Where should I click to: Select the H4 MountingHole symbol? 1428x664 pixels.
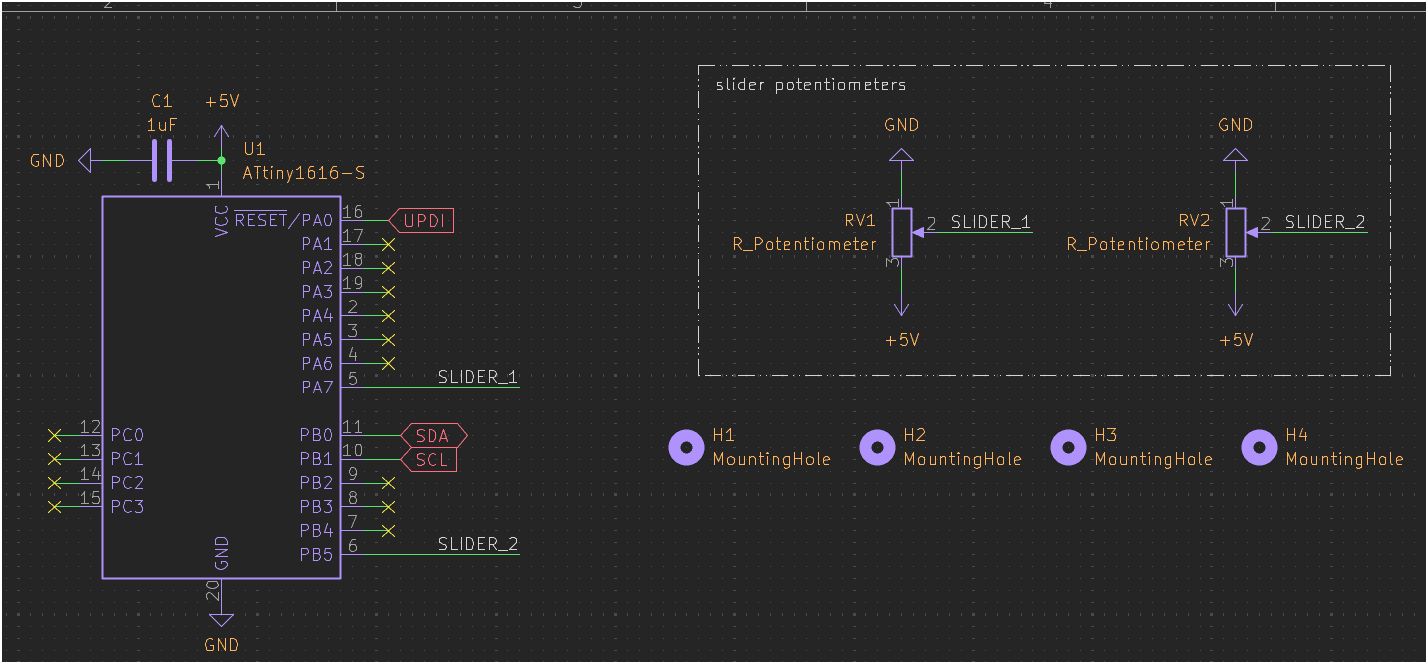coord(1259,447)
